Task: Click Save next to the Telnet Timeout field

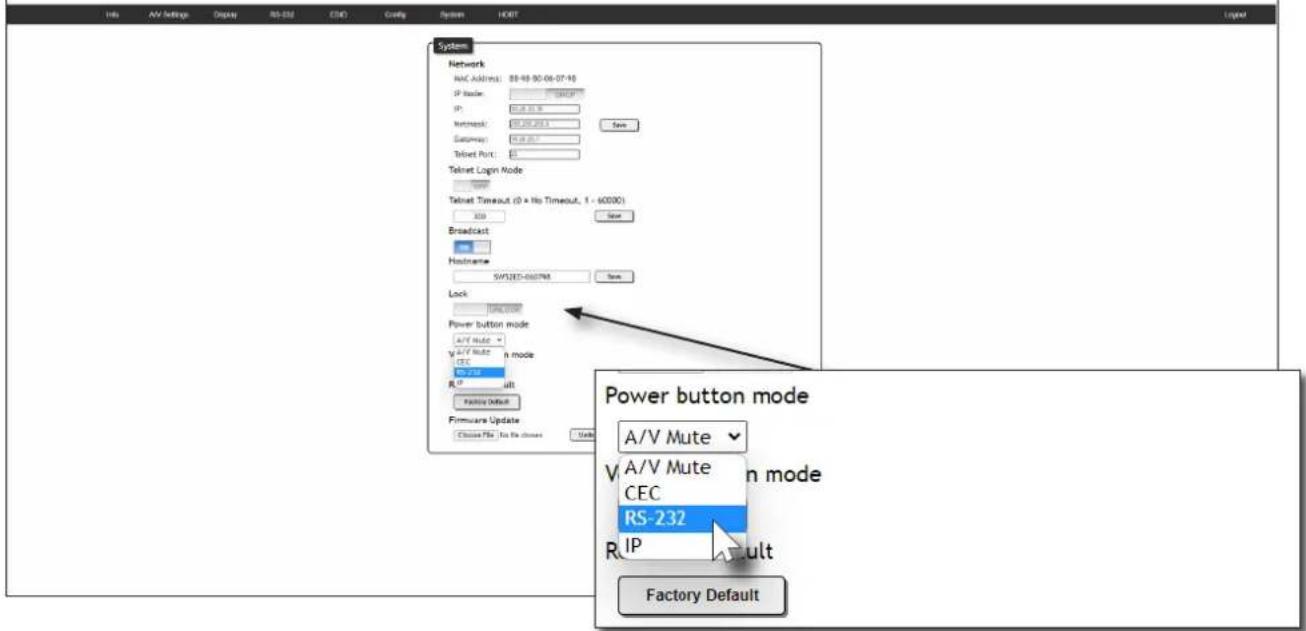Action: coord(614,215)
